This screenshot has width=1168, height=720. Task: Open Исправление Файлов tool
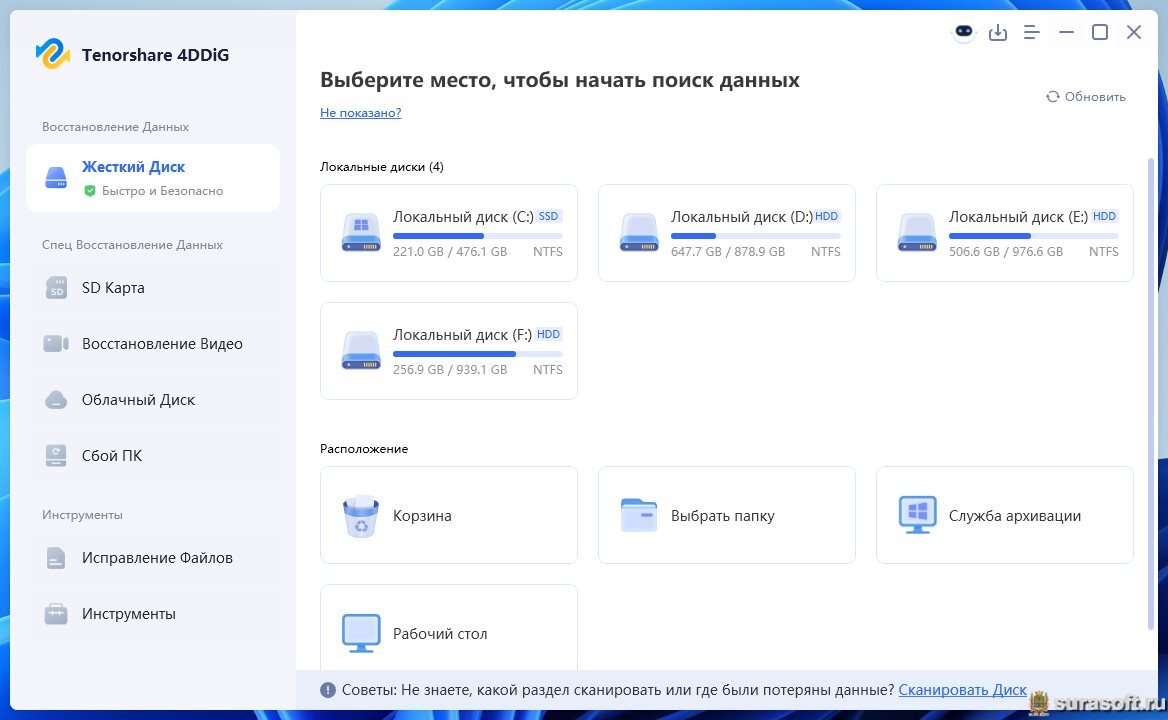(153, 558)
